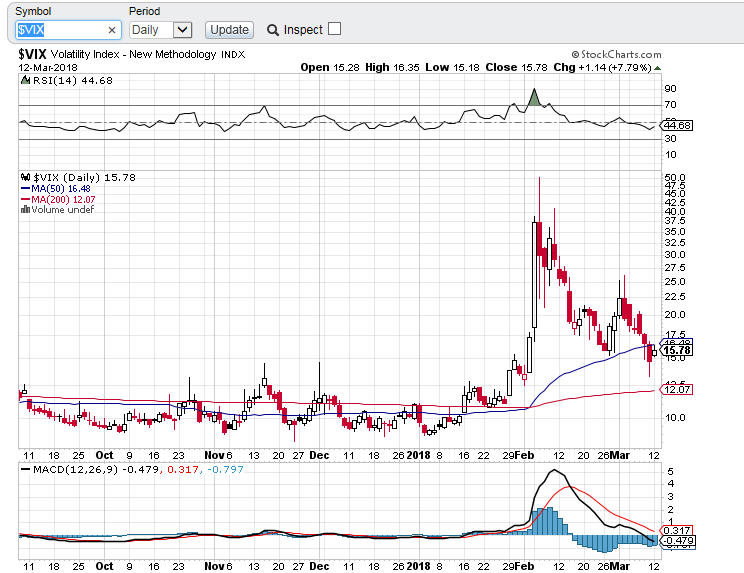Open the StockCharts.com watermark link
Image resolution: width=744 pixels, height=573 pixels.
621,55
